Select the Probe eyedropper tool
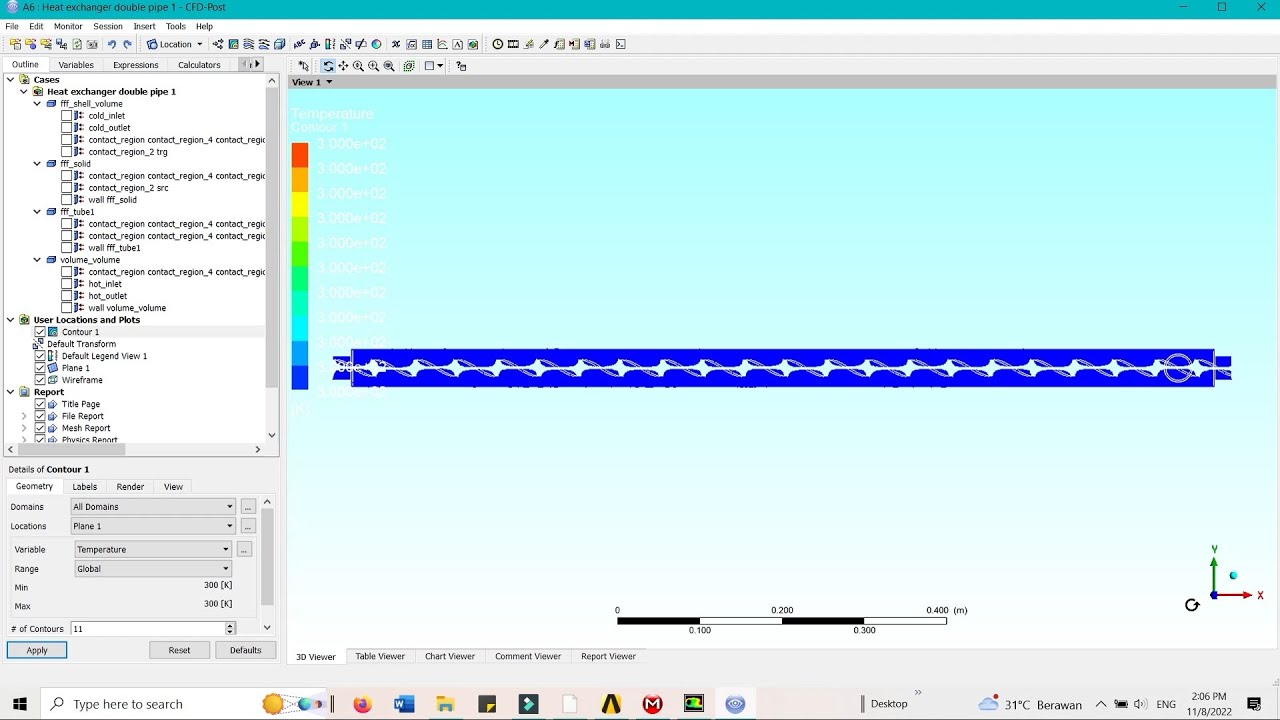 pyautogui.click(x=544, y=44)
